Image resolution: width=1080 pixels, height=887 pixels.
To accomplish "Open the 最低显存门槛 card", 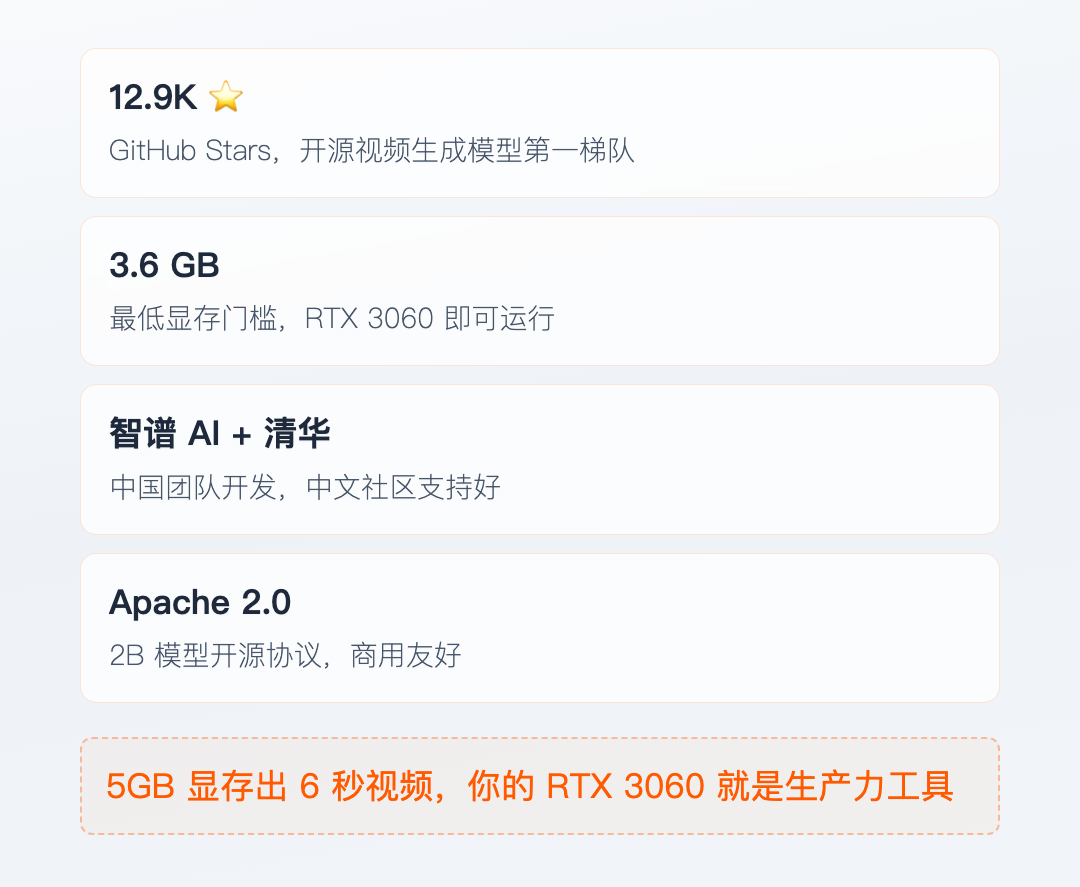I will (540, 291).
